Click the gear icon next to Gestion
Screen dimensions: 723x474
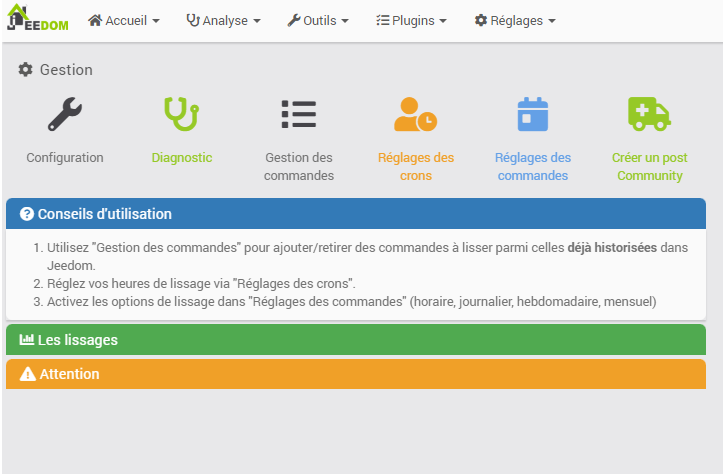point(25,70)
